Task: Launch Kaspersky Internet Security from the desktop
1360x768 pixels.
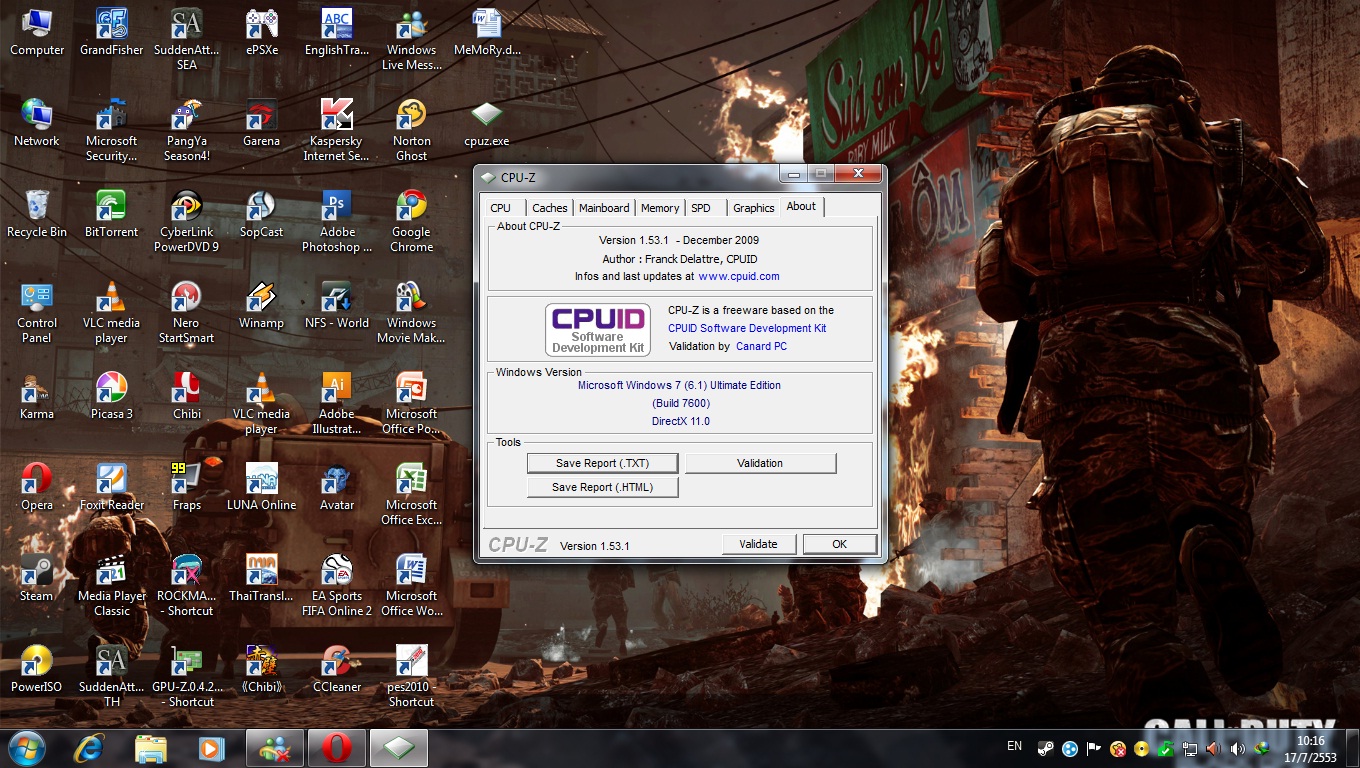Action: pyautogui.click(x=336, y=130)
